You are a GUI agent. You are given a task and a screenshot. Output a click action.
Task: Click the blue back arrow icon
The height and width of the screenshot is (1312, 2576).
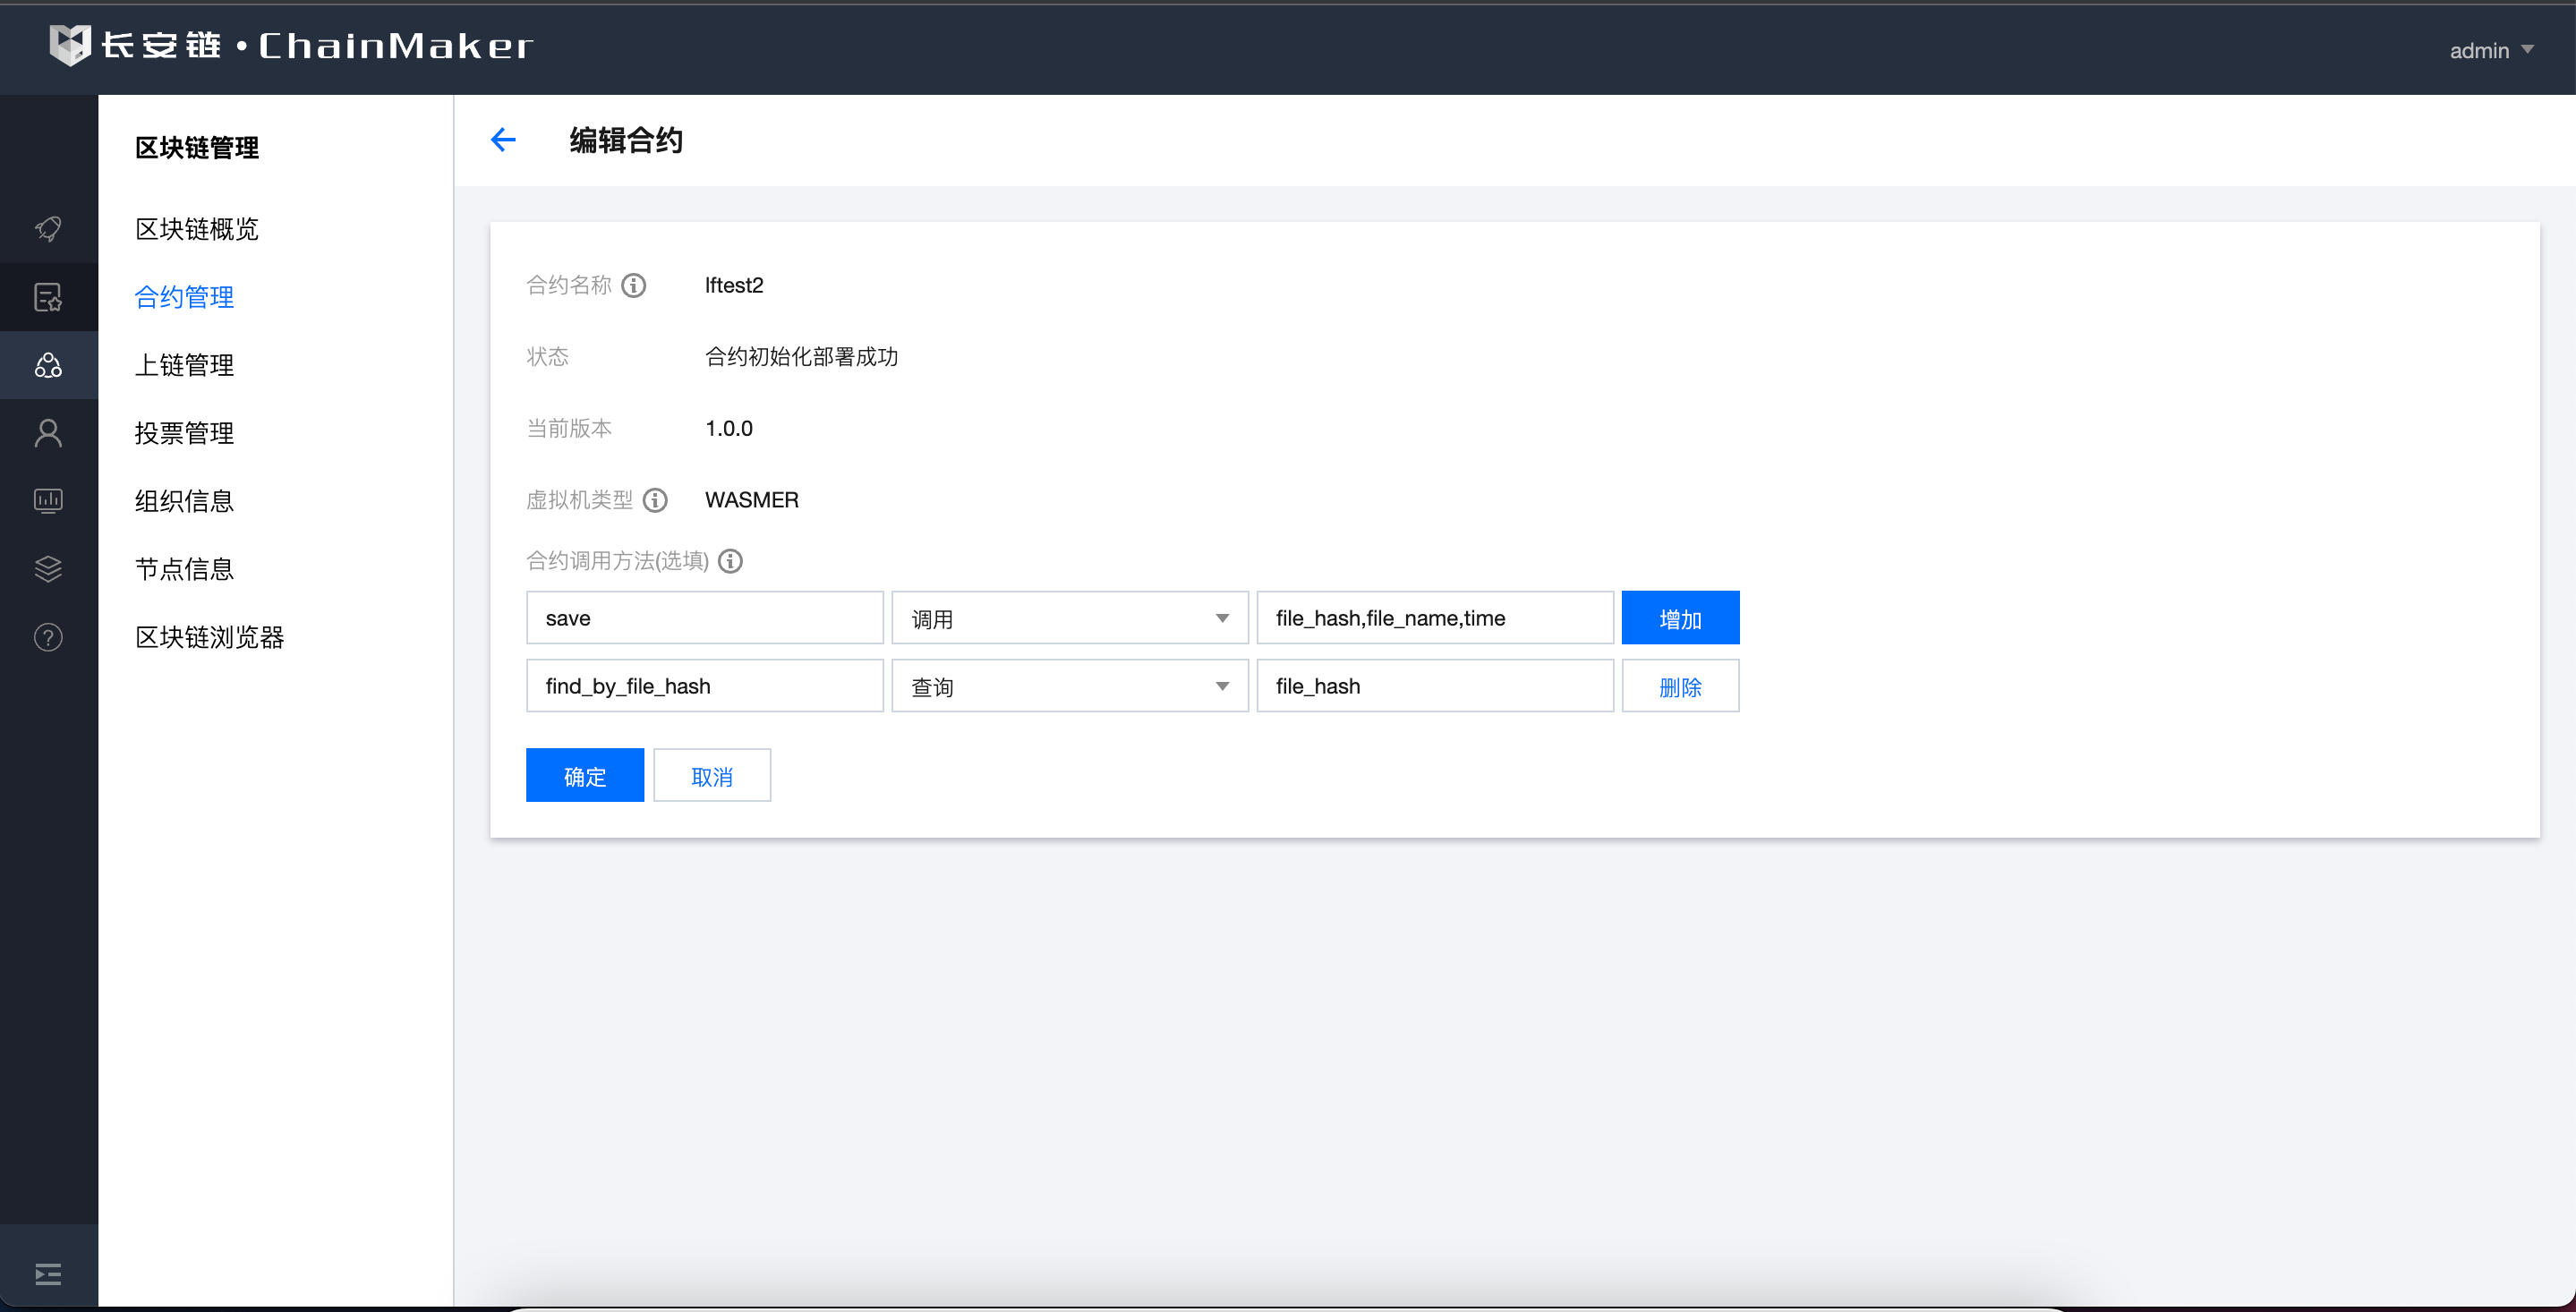[503, 140]
